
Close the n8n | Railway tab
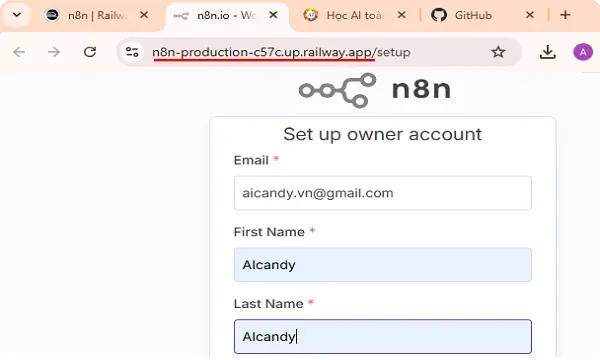144,15
